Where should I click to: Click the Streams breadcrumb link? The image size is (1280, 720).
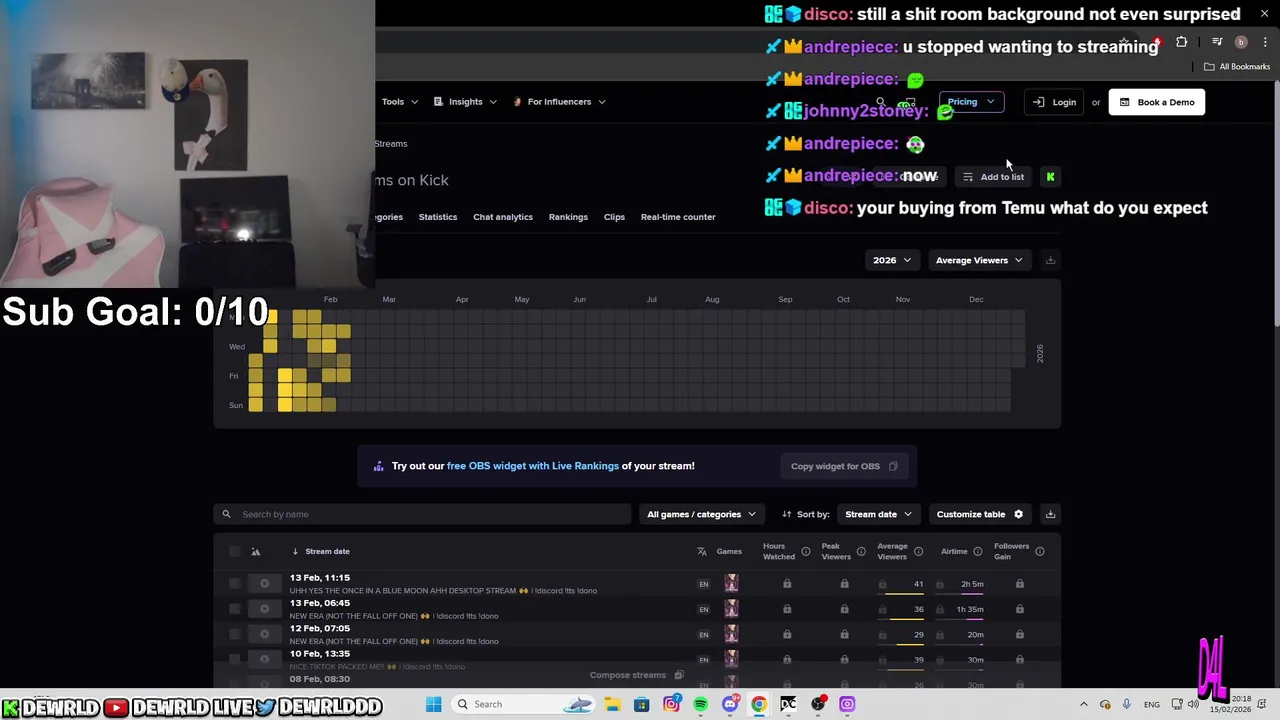(x=391, y=144)
